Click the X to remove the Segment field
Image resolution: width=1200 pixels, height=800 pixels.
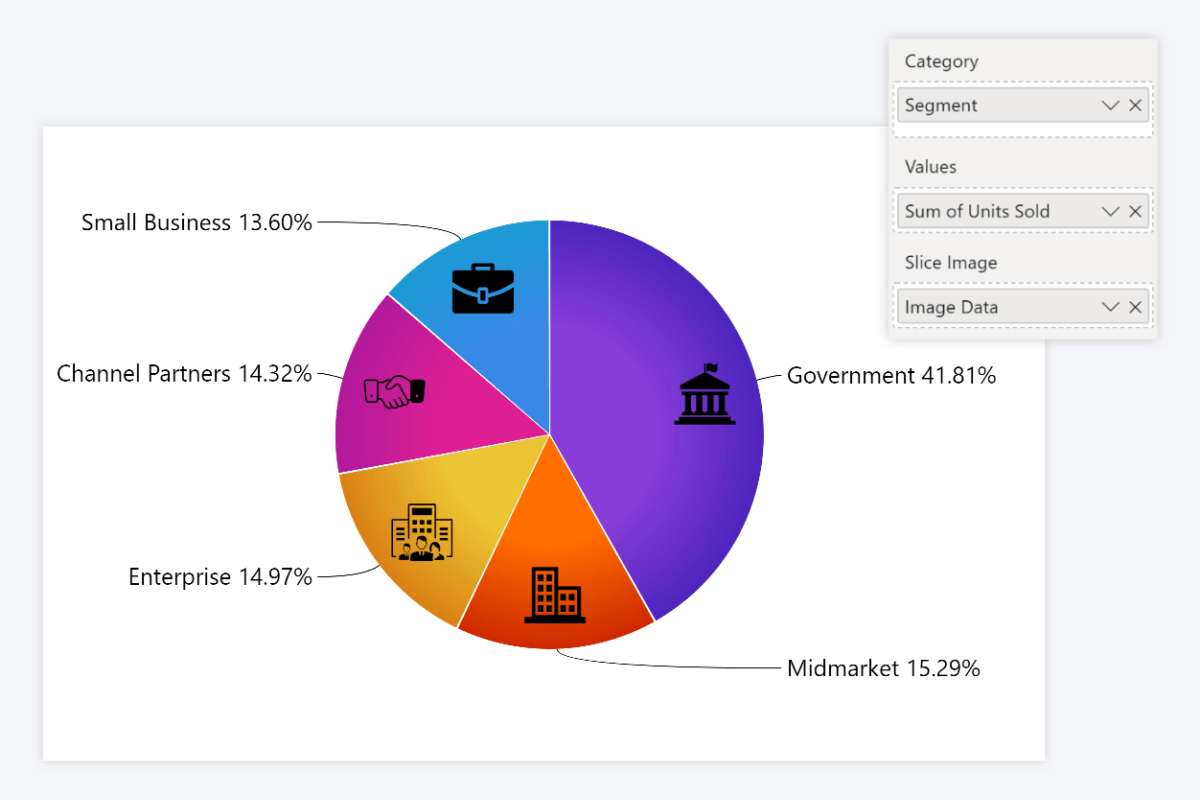(x=1136, y=104)
